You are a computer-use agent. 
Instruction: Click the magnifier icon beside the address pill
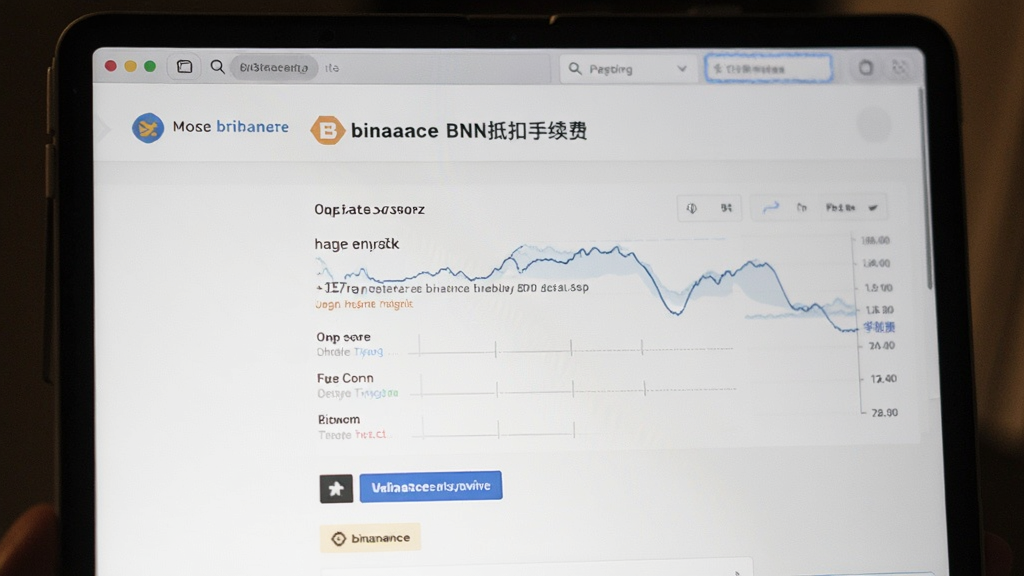tap(217, 67)
